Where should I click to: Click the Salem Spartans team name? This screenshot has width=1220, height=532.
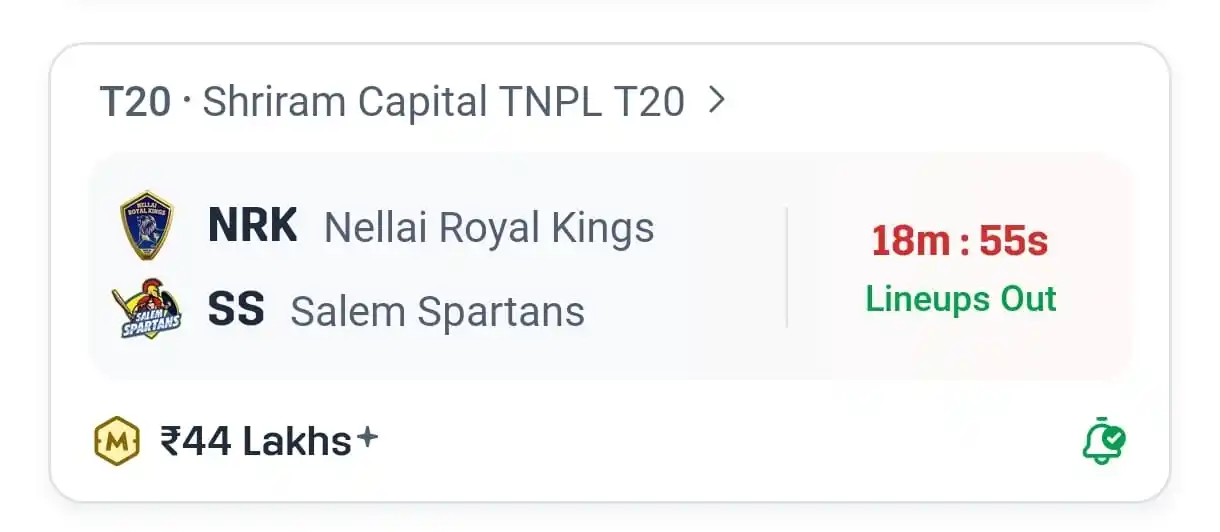438,312
